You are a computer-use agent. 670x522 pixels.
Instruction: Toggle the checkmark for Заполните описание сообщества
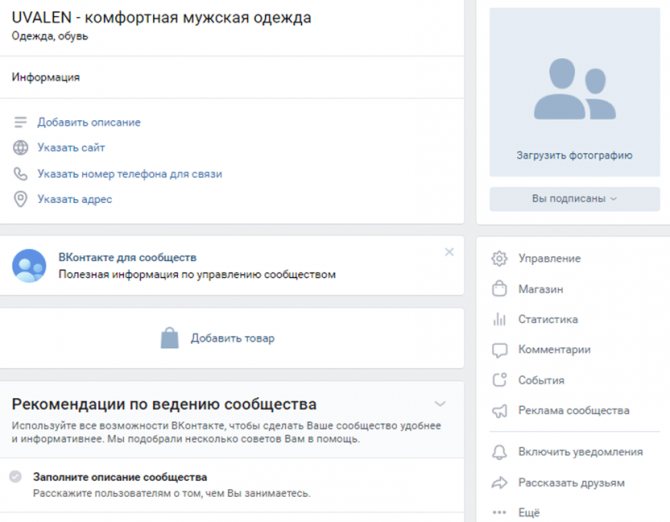point(15,476)
